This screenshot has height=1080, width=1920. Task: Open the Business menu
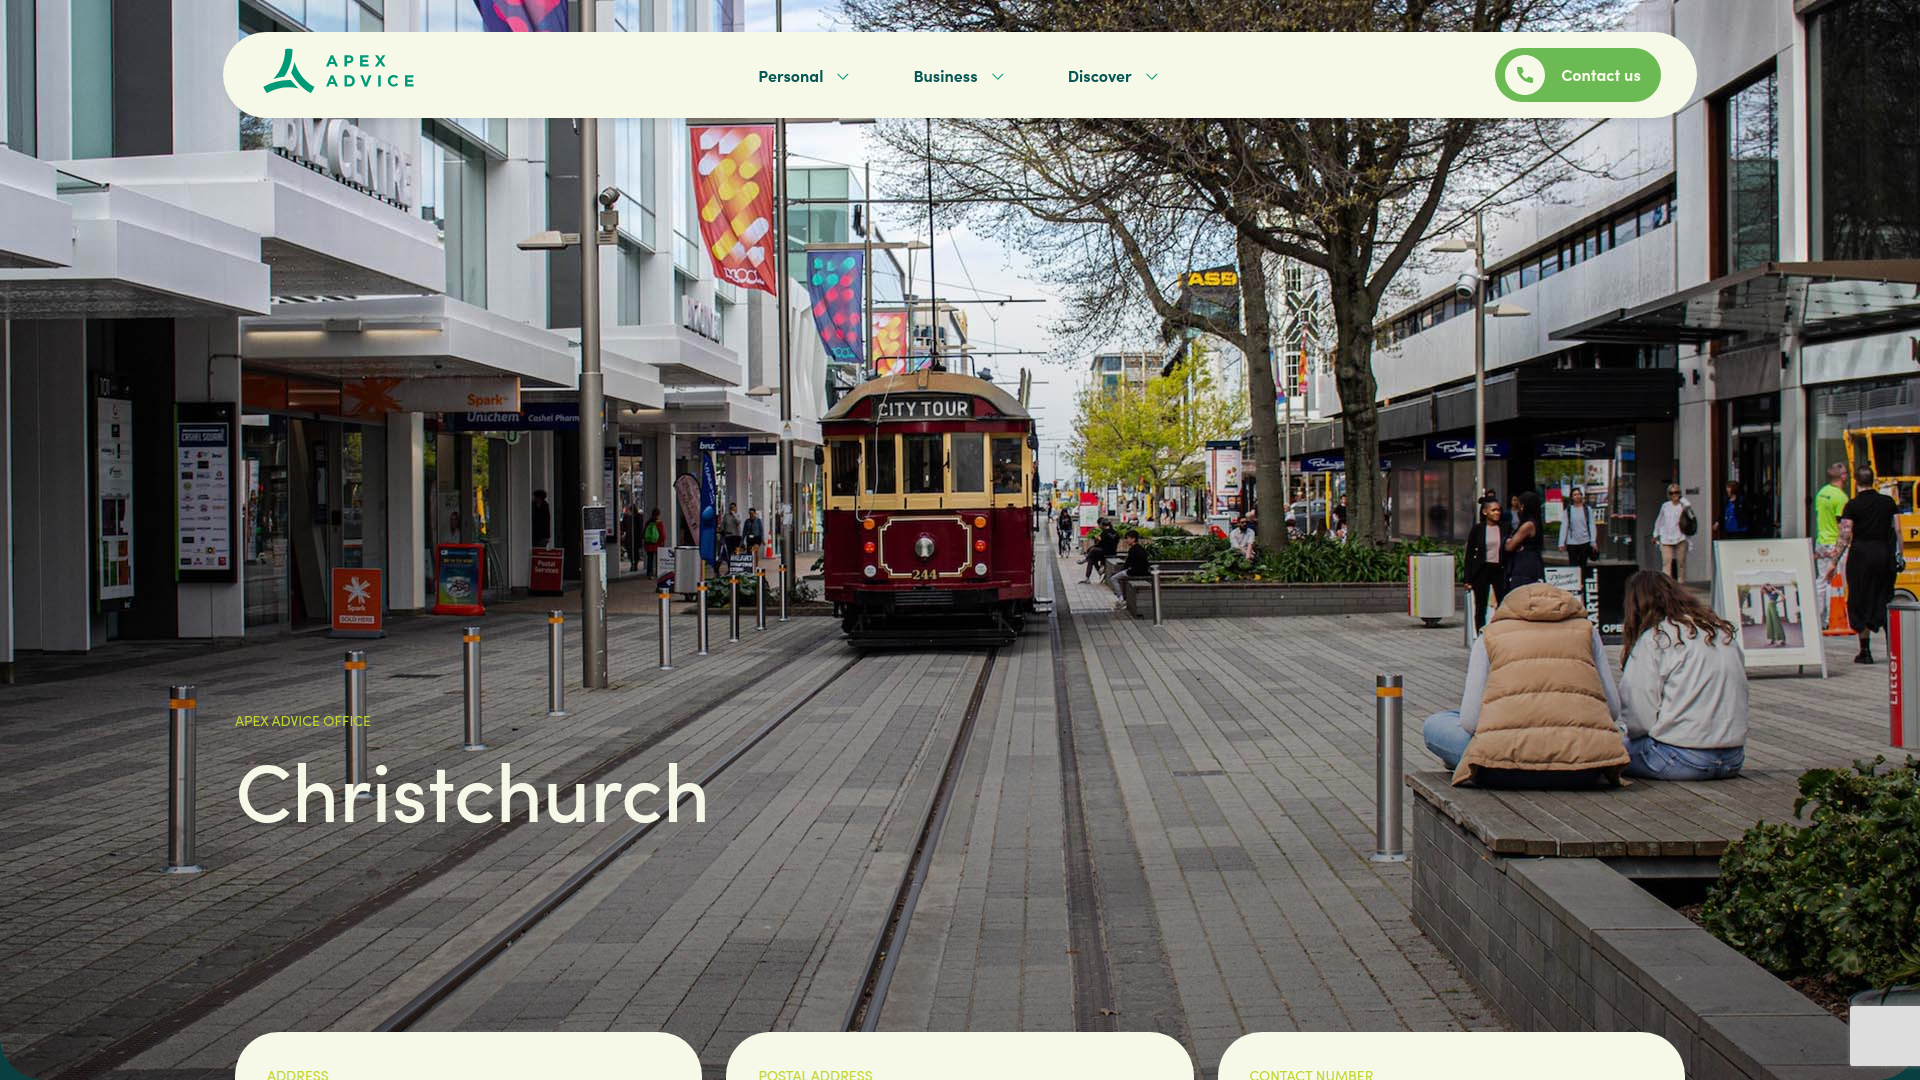(945, 76)
